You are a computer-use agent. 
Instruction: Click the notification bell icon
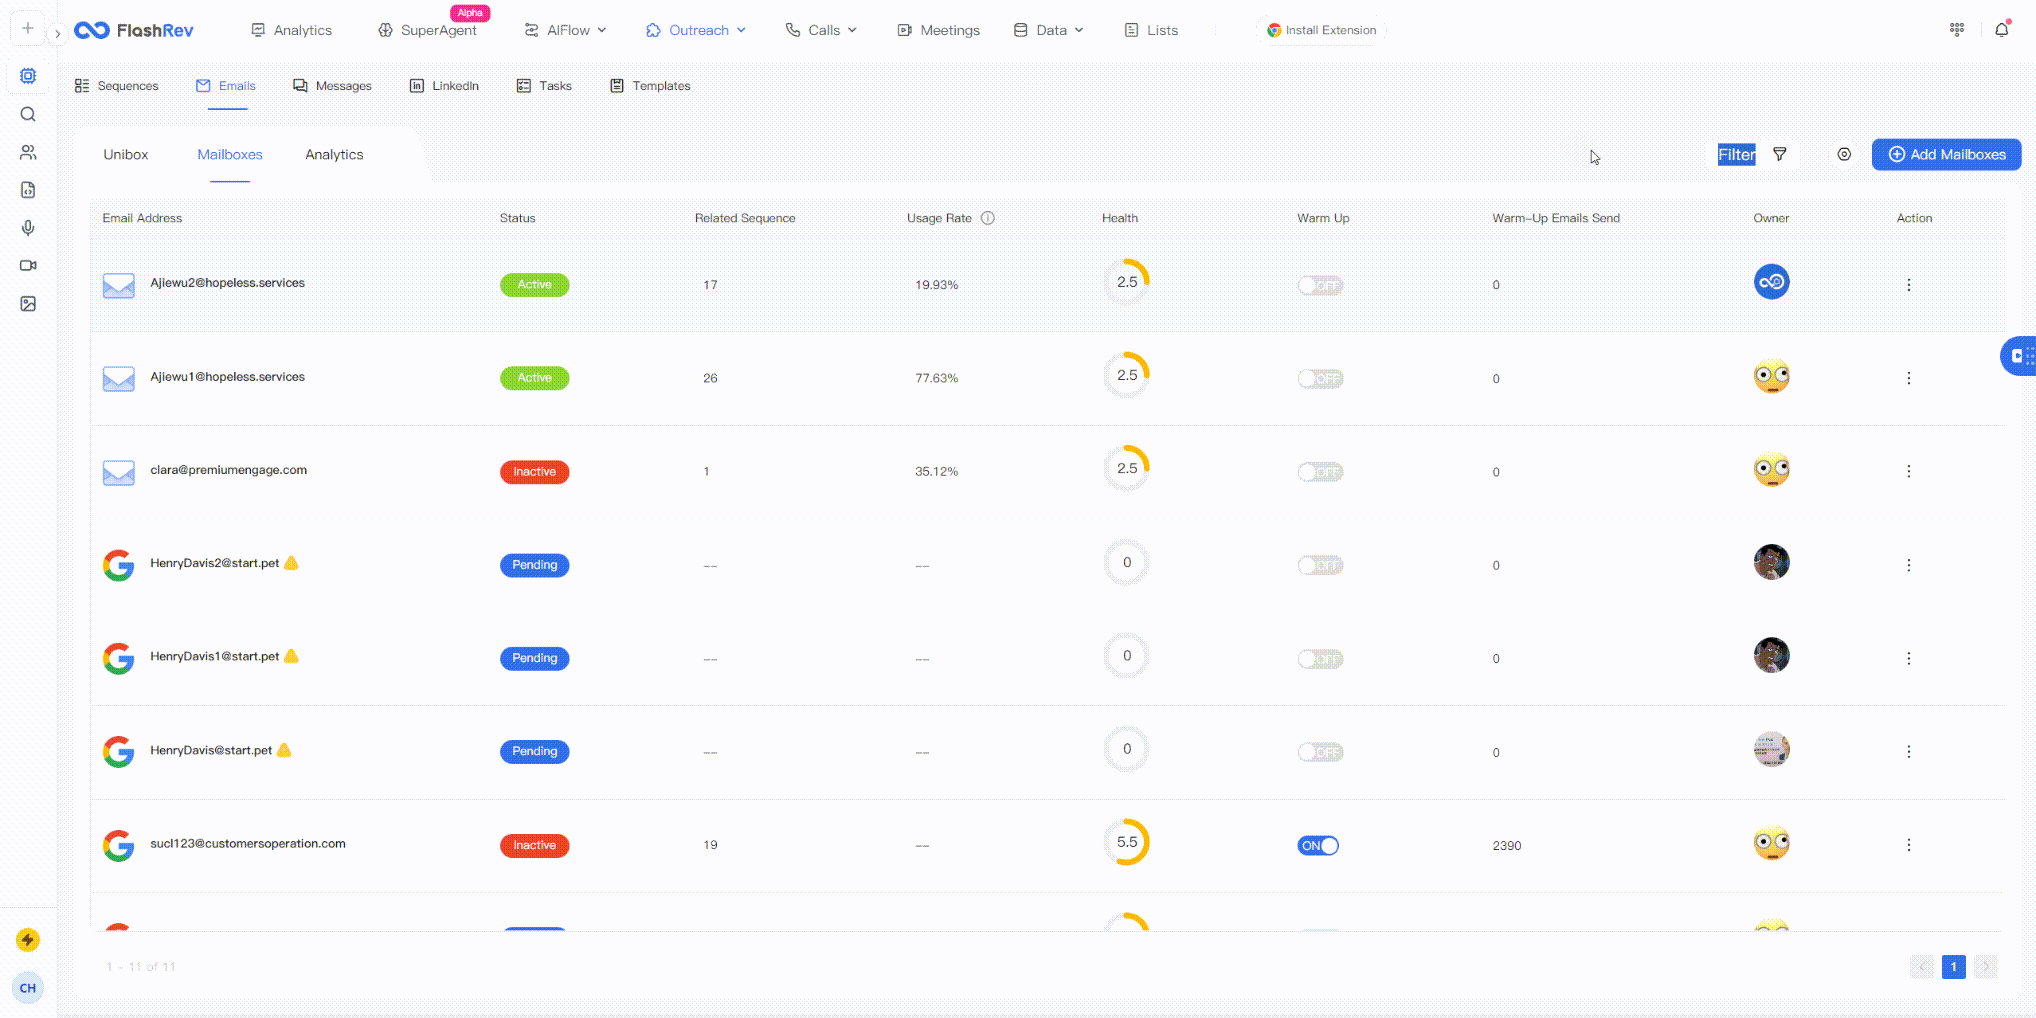click(2001, 30)
